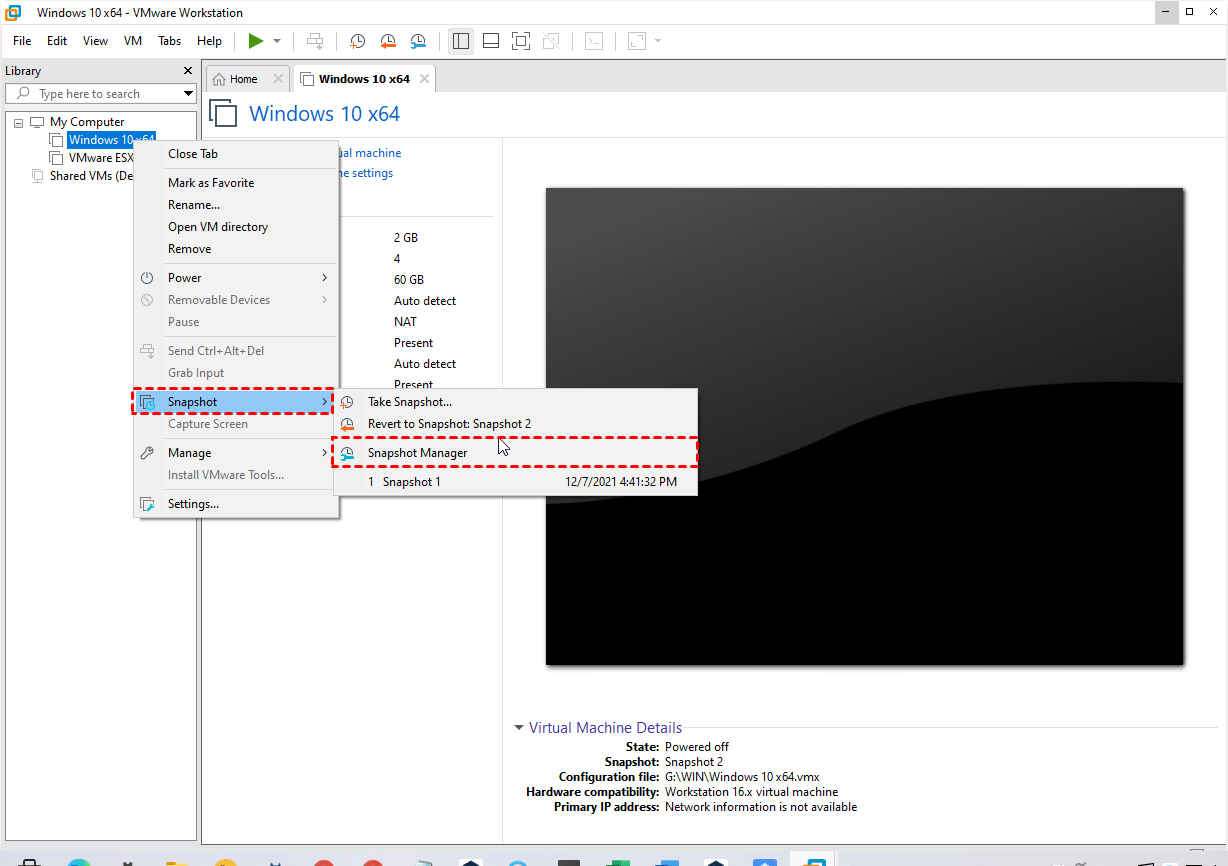Enter full screen mode icon

tap(520, 41)
